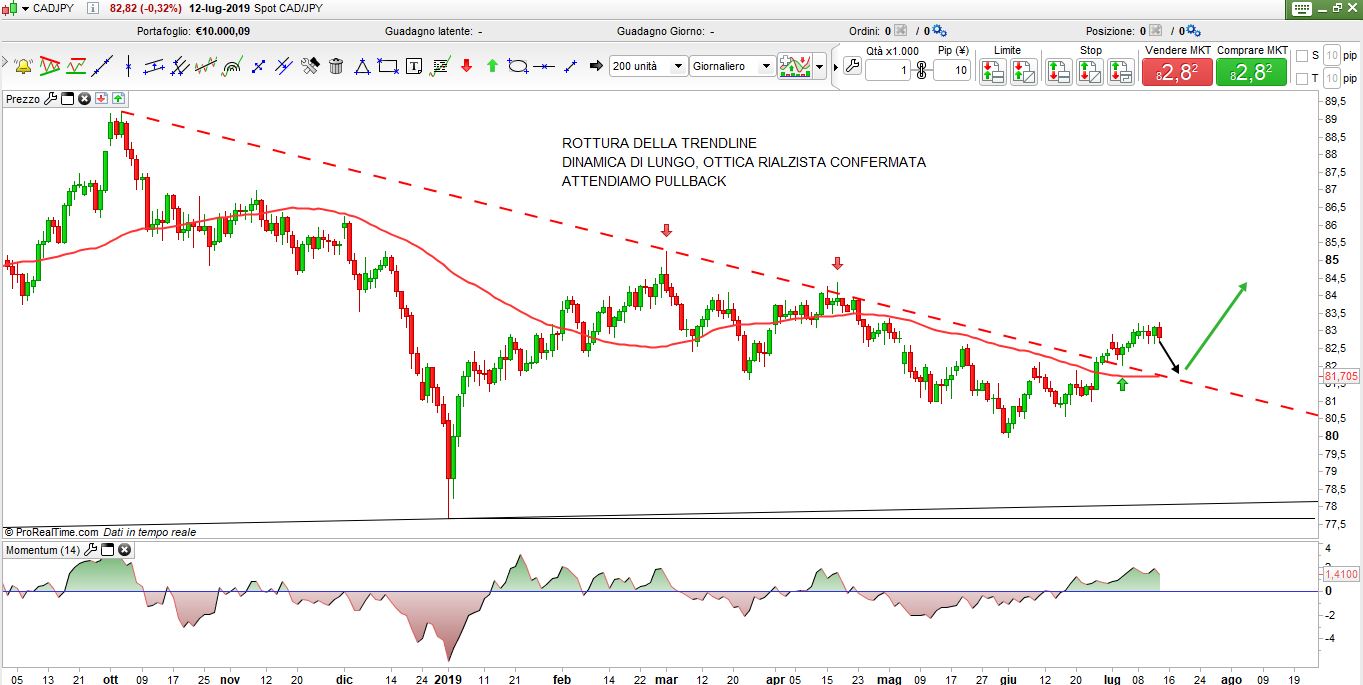The width and height of the screenshot is (1363, 685).
Task: Open the add indicator menu arrow
Action: pos(820,67)
